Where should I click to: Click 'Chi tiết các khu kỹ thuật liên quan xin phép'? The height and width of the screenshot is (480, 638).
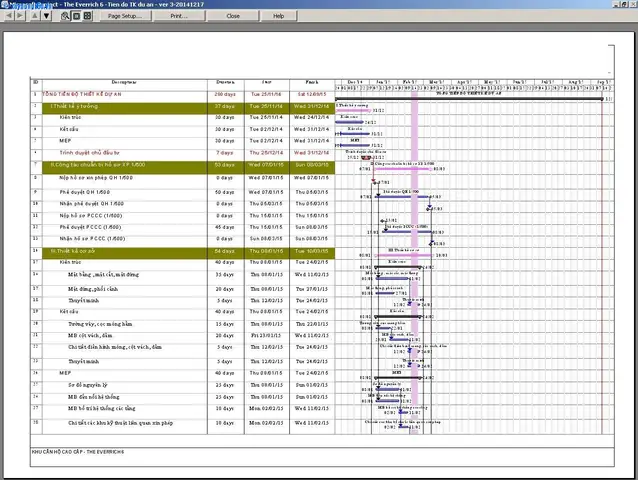[x=120, y=423]
